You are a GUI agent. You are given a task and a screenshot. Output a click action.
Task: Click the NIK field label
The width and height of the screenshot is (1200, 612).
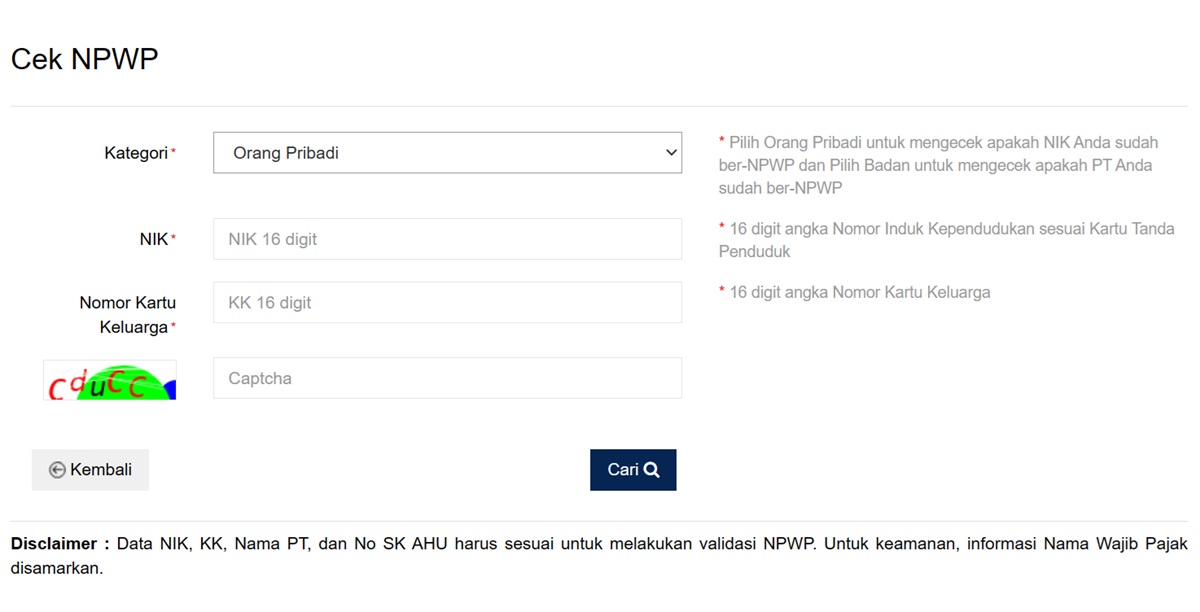155,238
